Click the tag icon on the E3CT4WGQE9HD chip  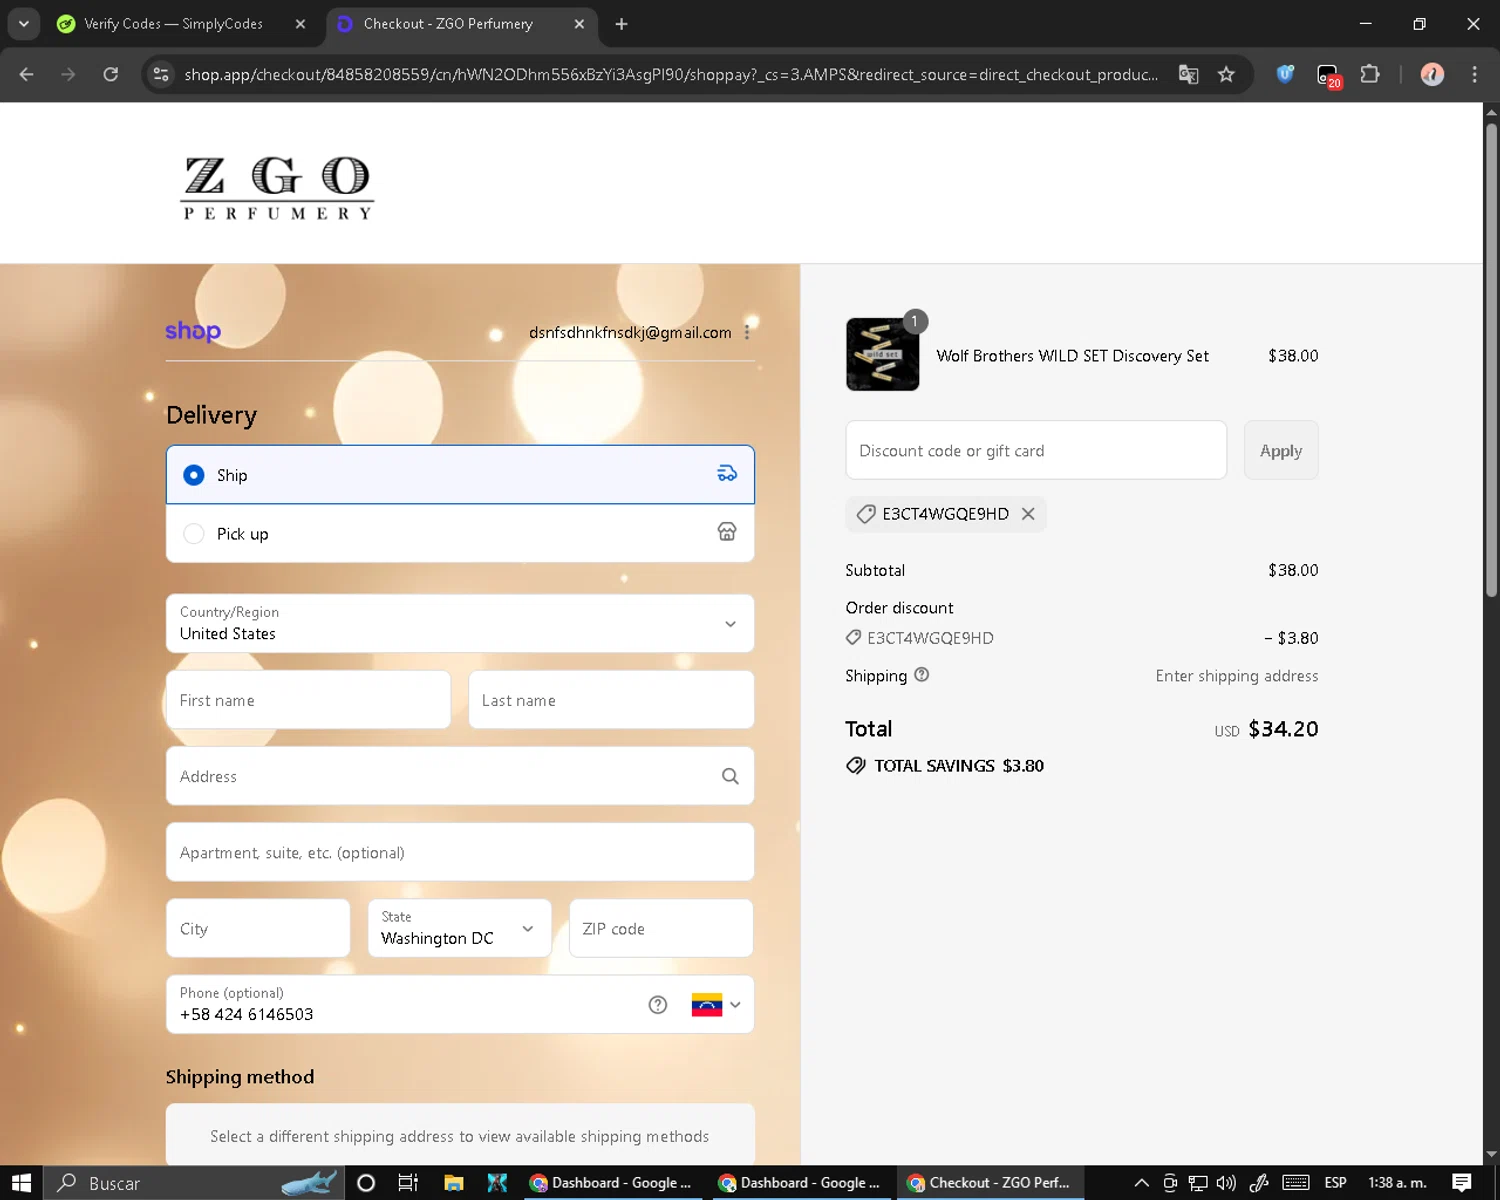pos(866,514)
